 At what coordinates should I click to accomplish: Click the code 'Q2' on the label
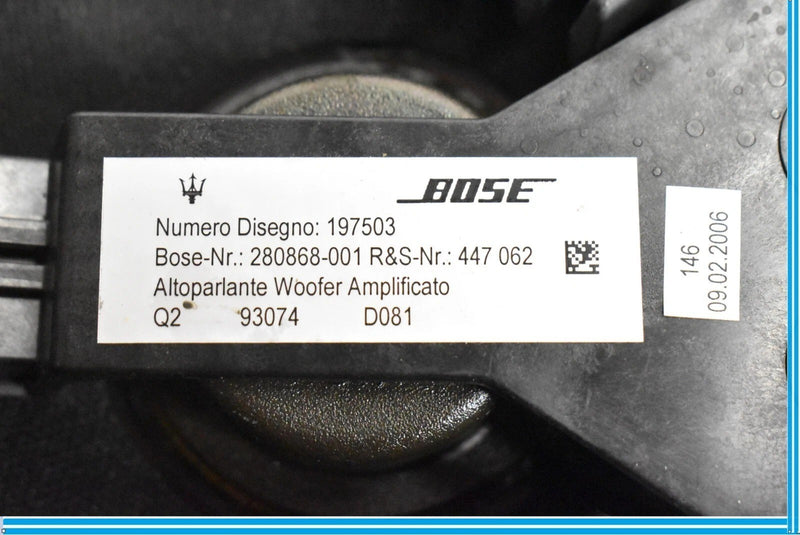pos(167,317)
